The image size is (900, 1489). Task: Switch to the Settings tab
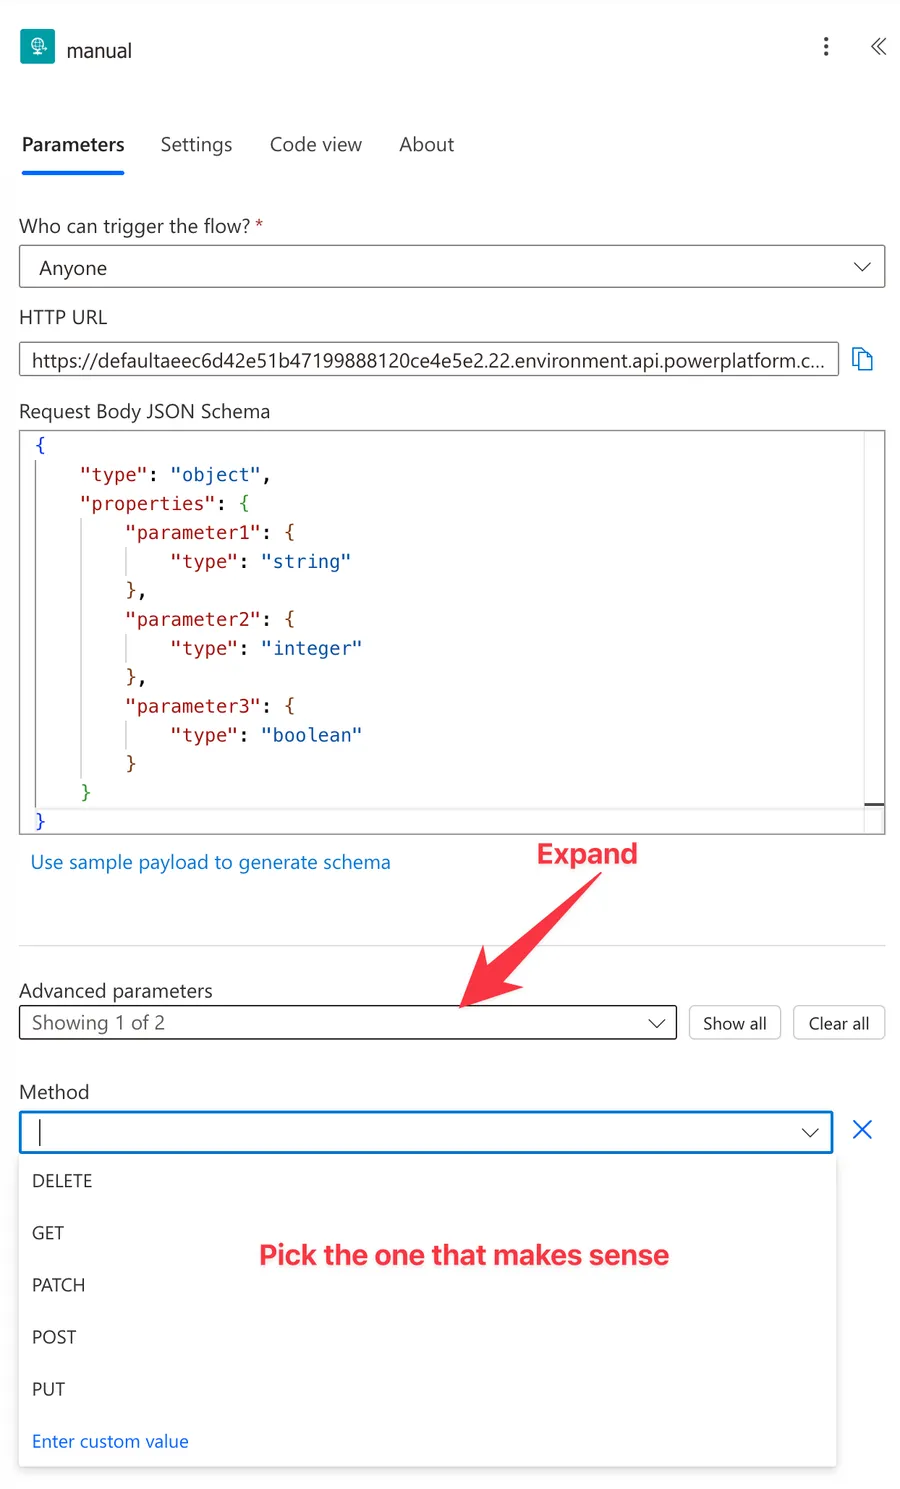point(196,145)
